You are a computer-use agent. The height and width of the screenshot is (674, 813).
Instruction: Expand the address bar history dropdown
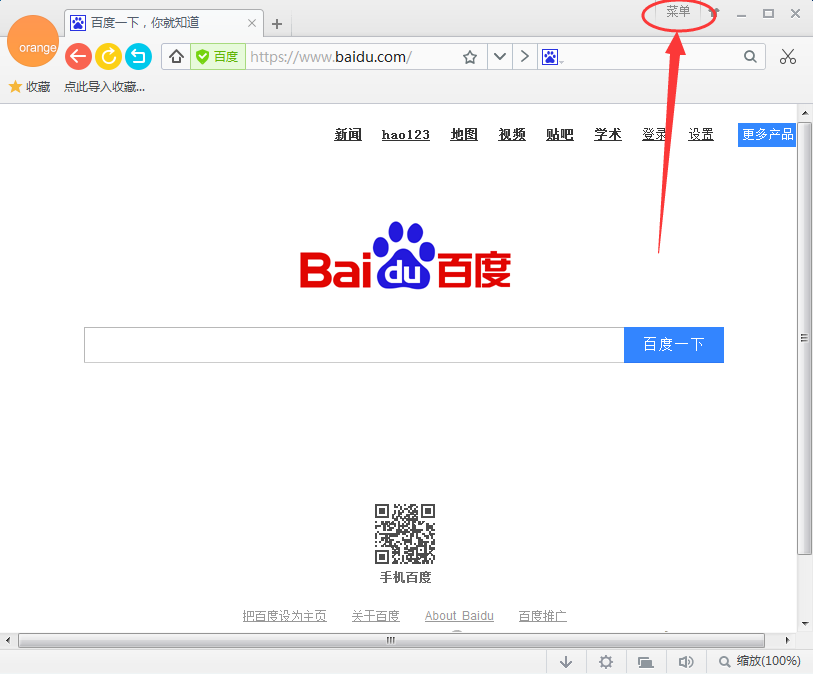click(x=499, y=57)
